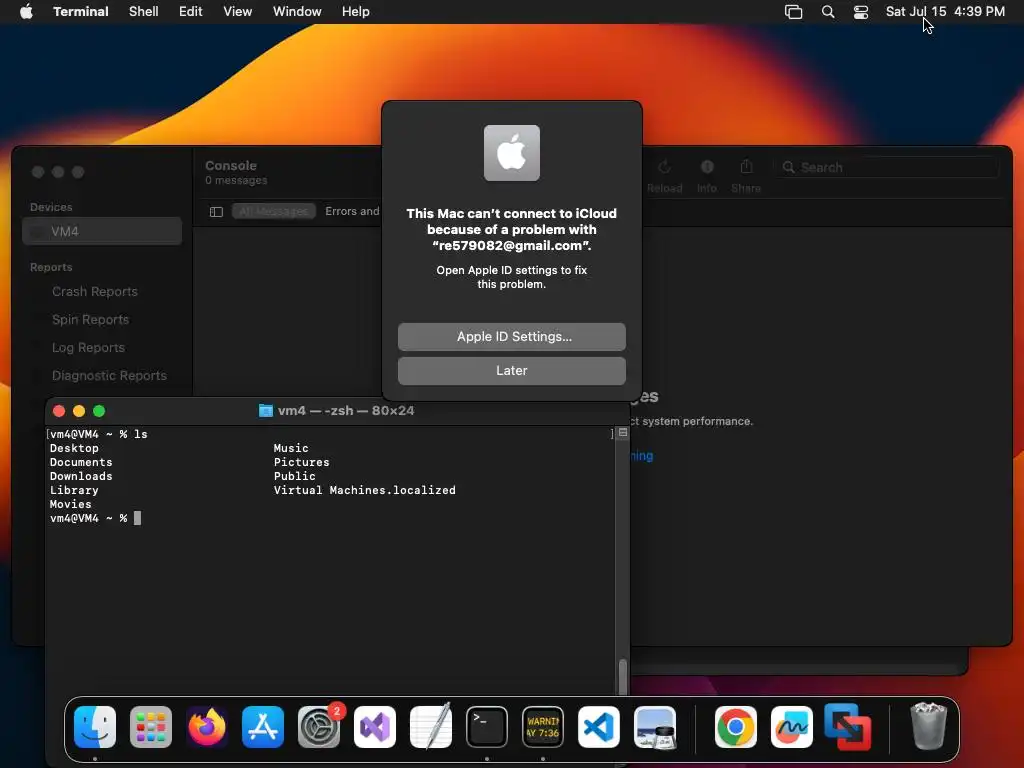Screen dimensions: 1024x768
Task: Click the Stage Manager menu bar icon
Action: [793, 12]
